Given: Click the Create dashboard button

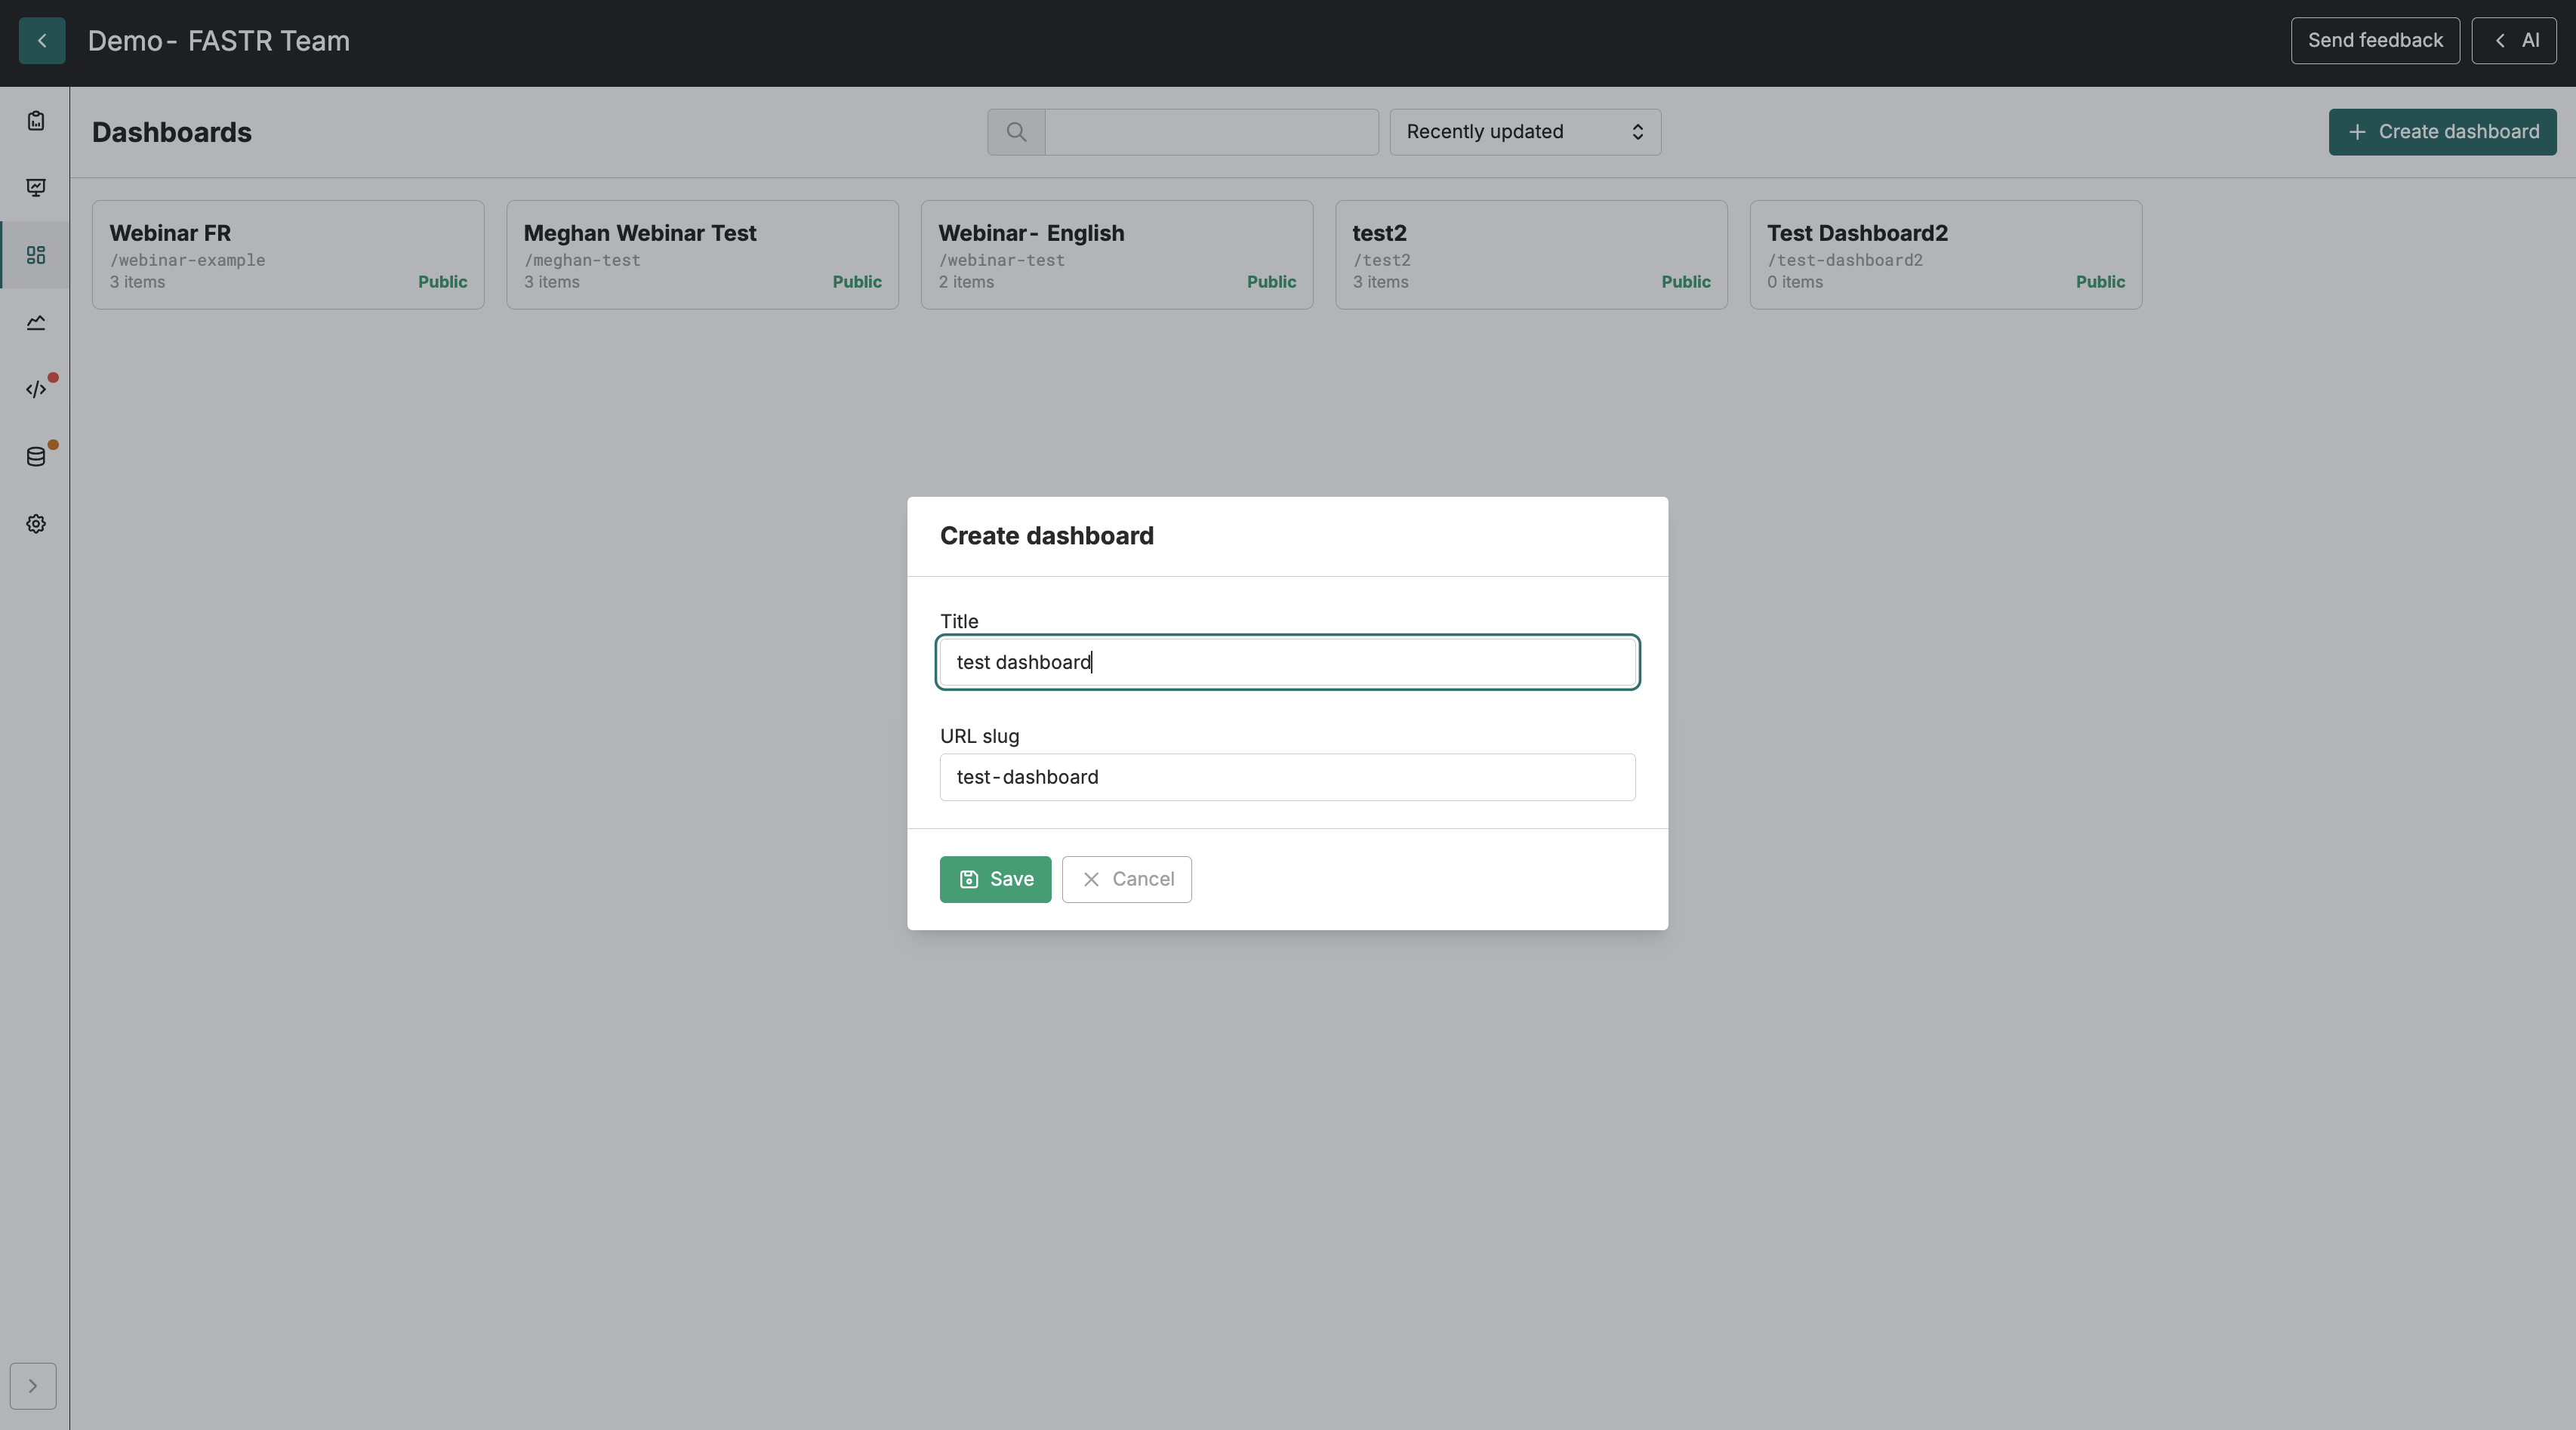Looking at the screenshot, I should [x=2442, y=132].
